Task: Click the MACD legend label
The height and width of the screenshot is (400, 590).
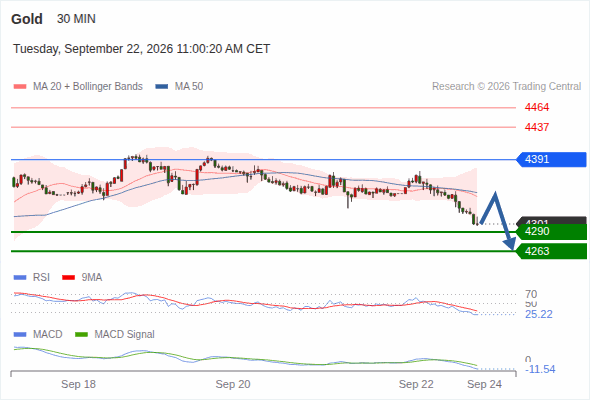Action: [x=48, y=335]
